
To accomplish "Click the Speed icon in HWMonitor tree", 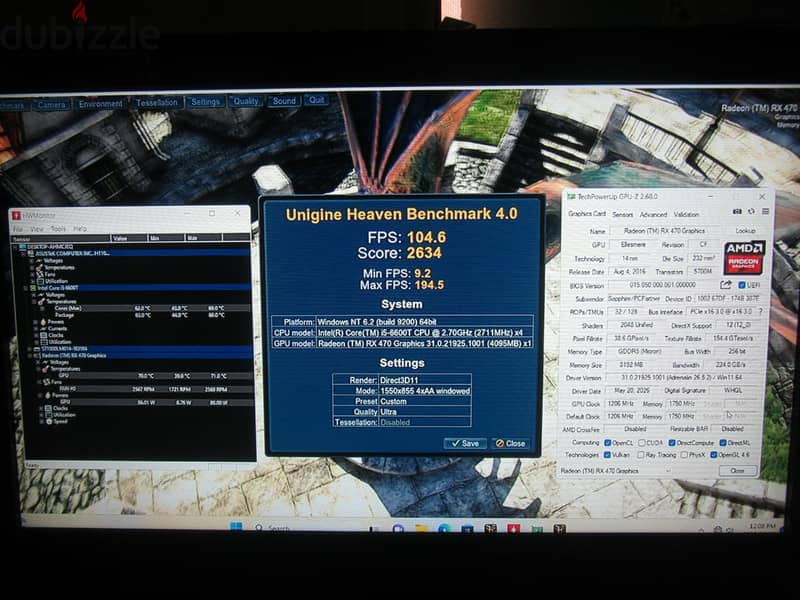I will 49,421.
